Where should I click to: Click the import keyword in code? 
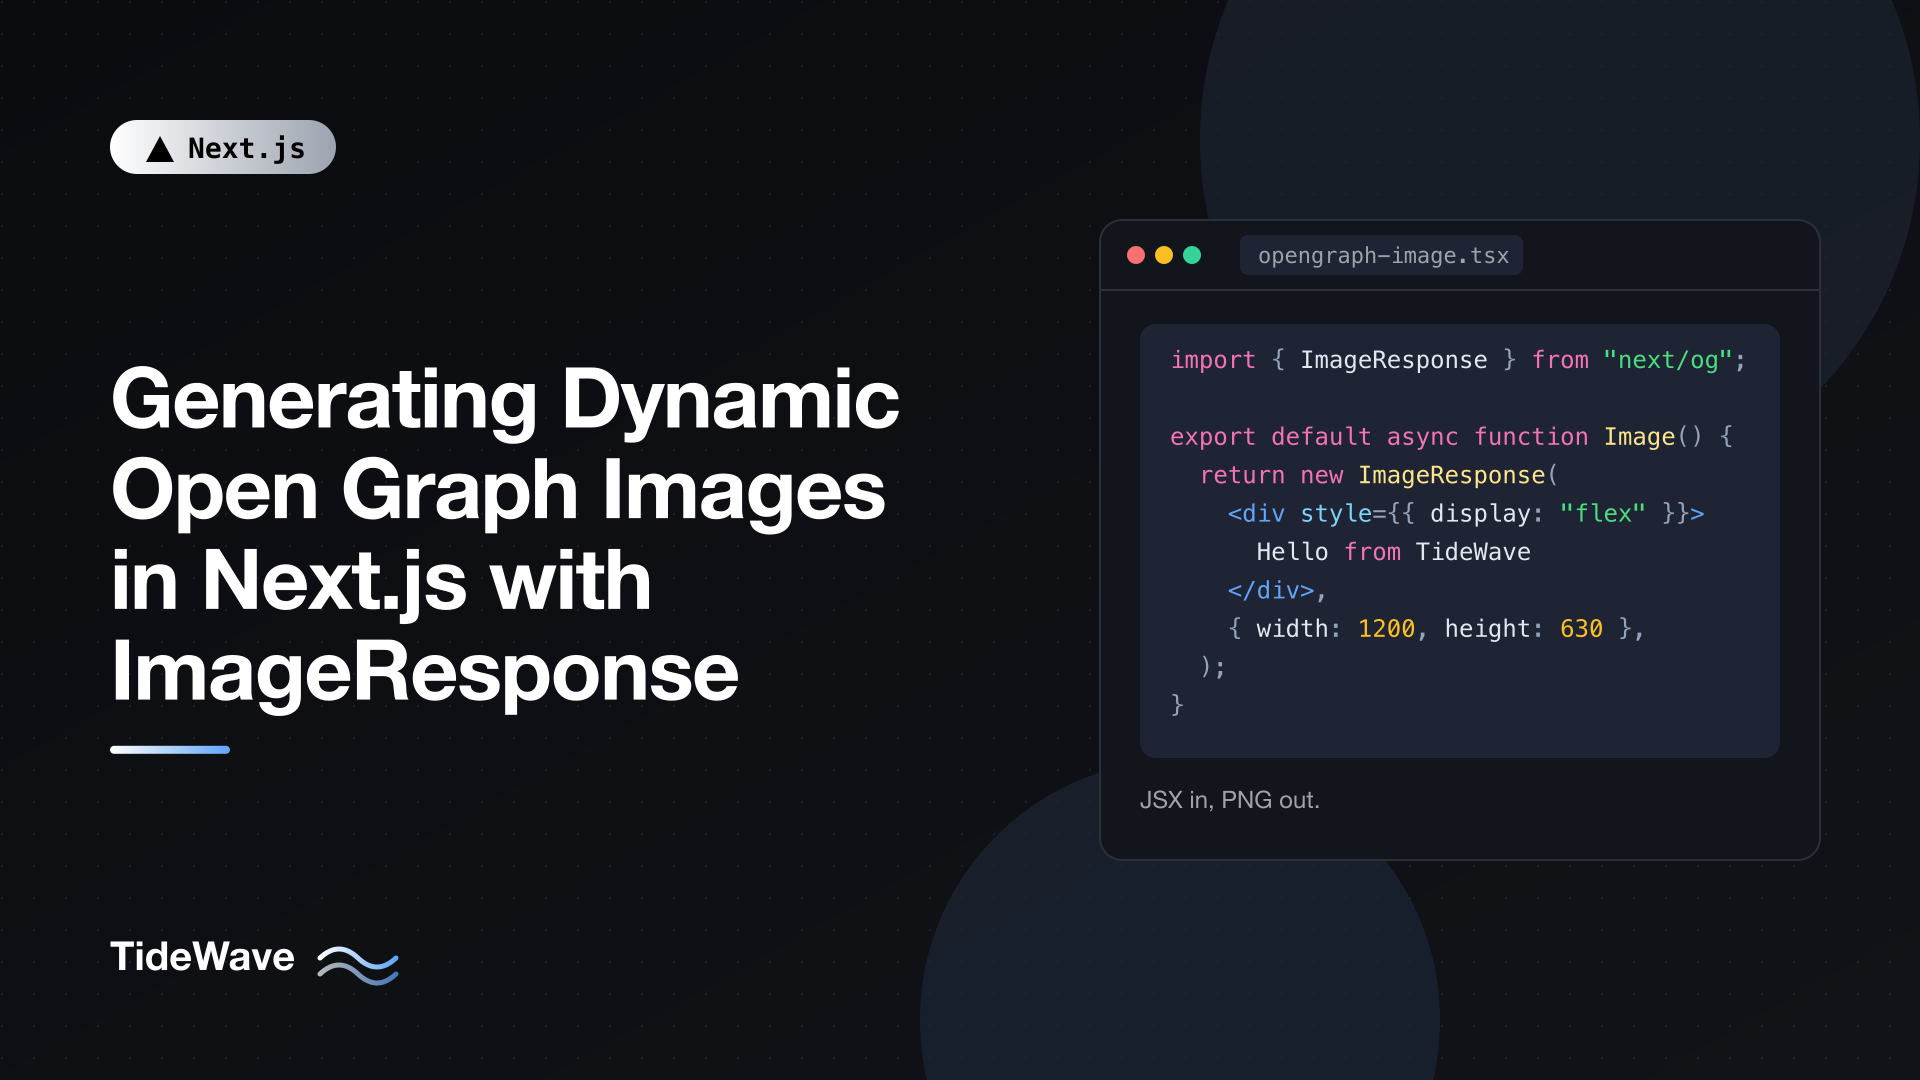pos(1213,360)
